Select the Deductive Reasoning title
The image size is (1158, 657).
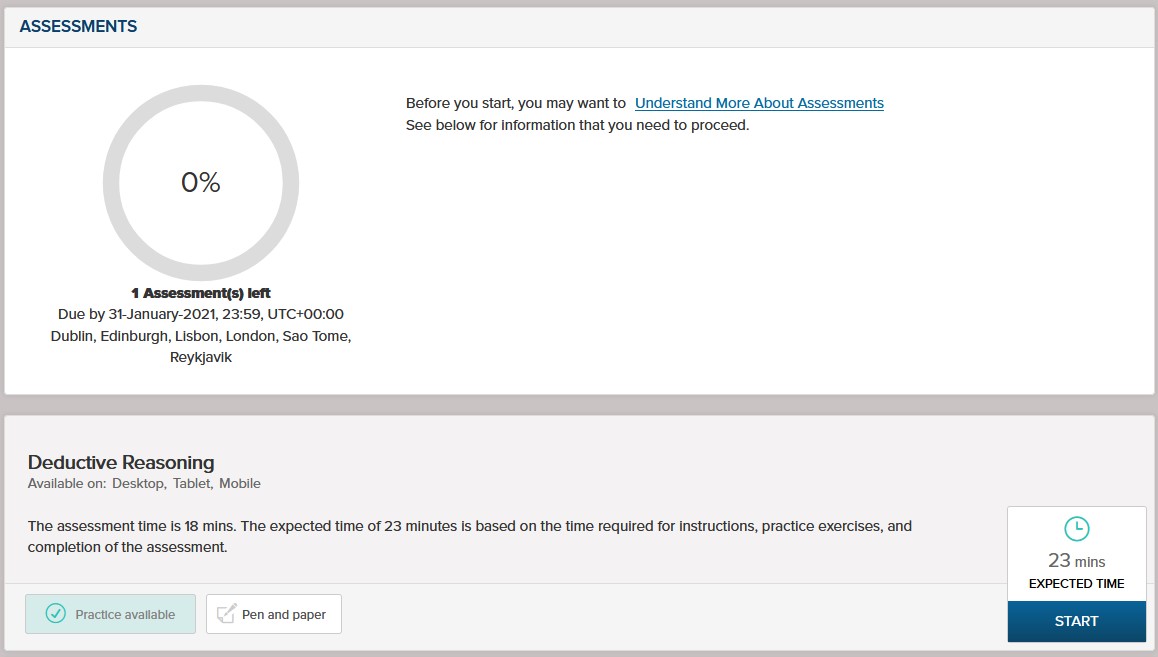point(120,462)
